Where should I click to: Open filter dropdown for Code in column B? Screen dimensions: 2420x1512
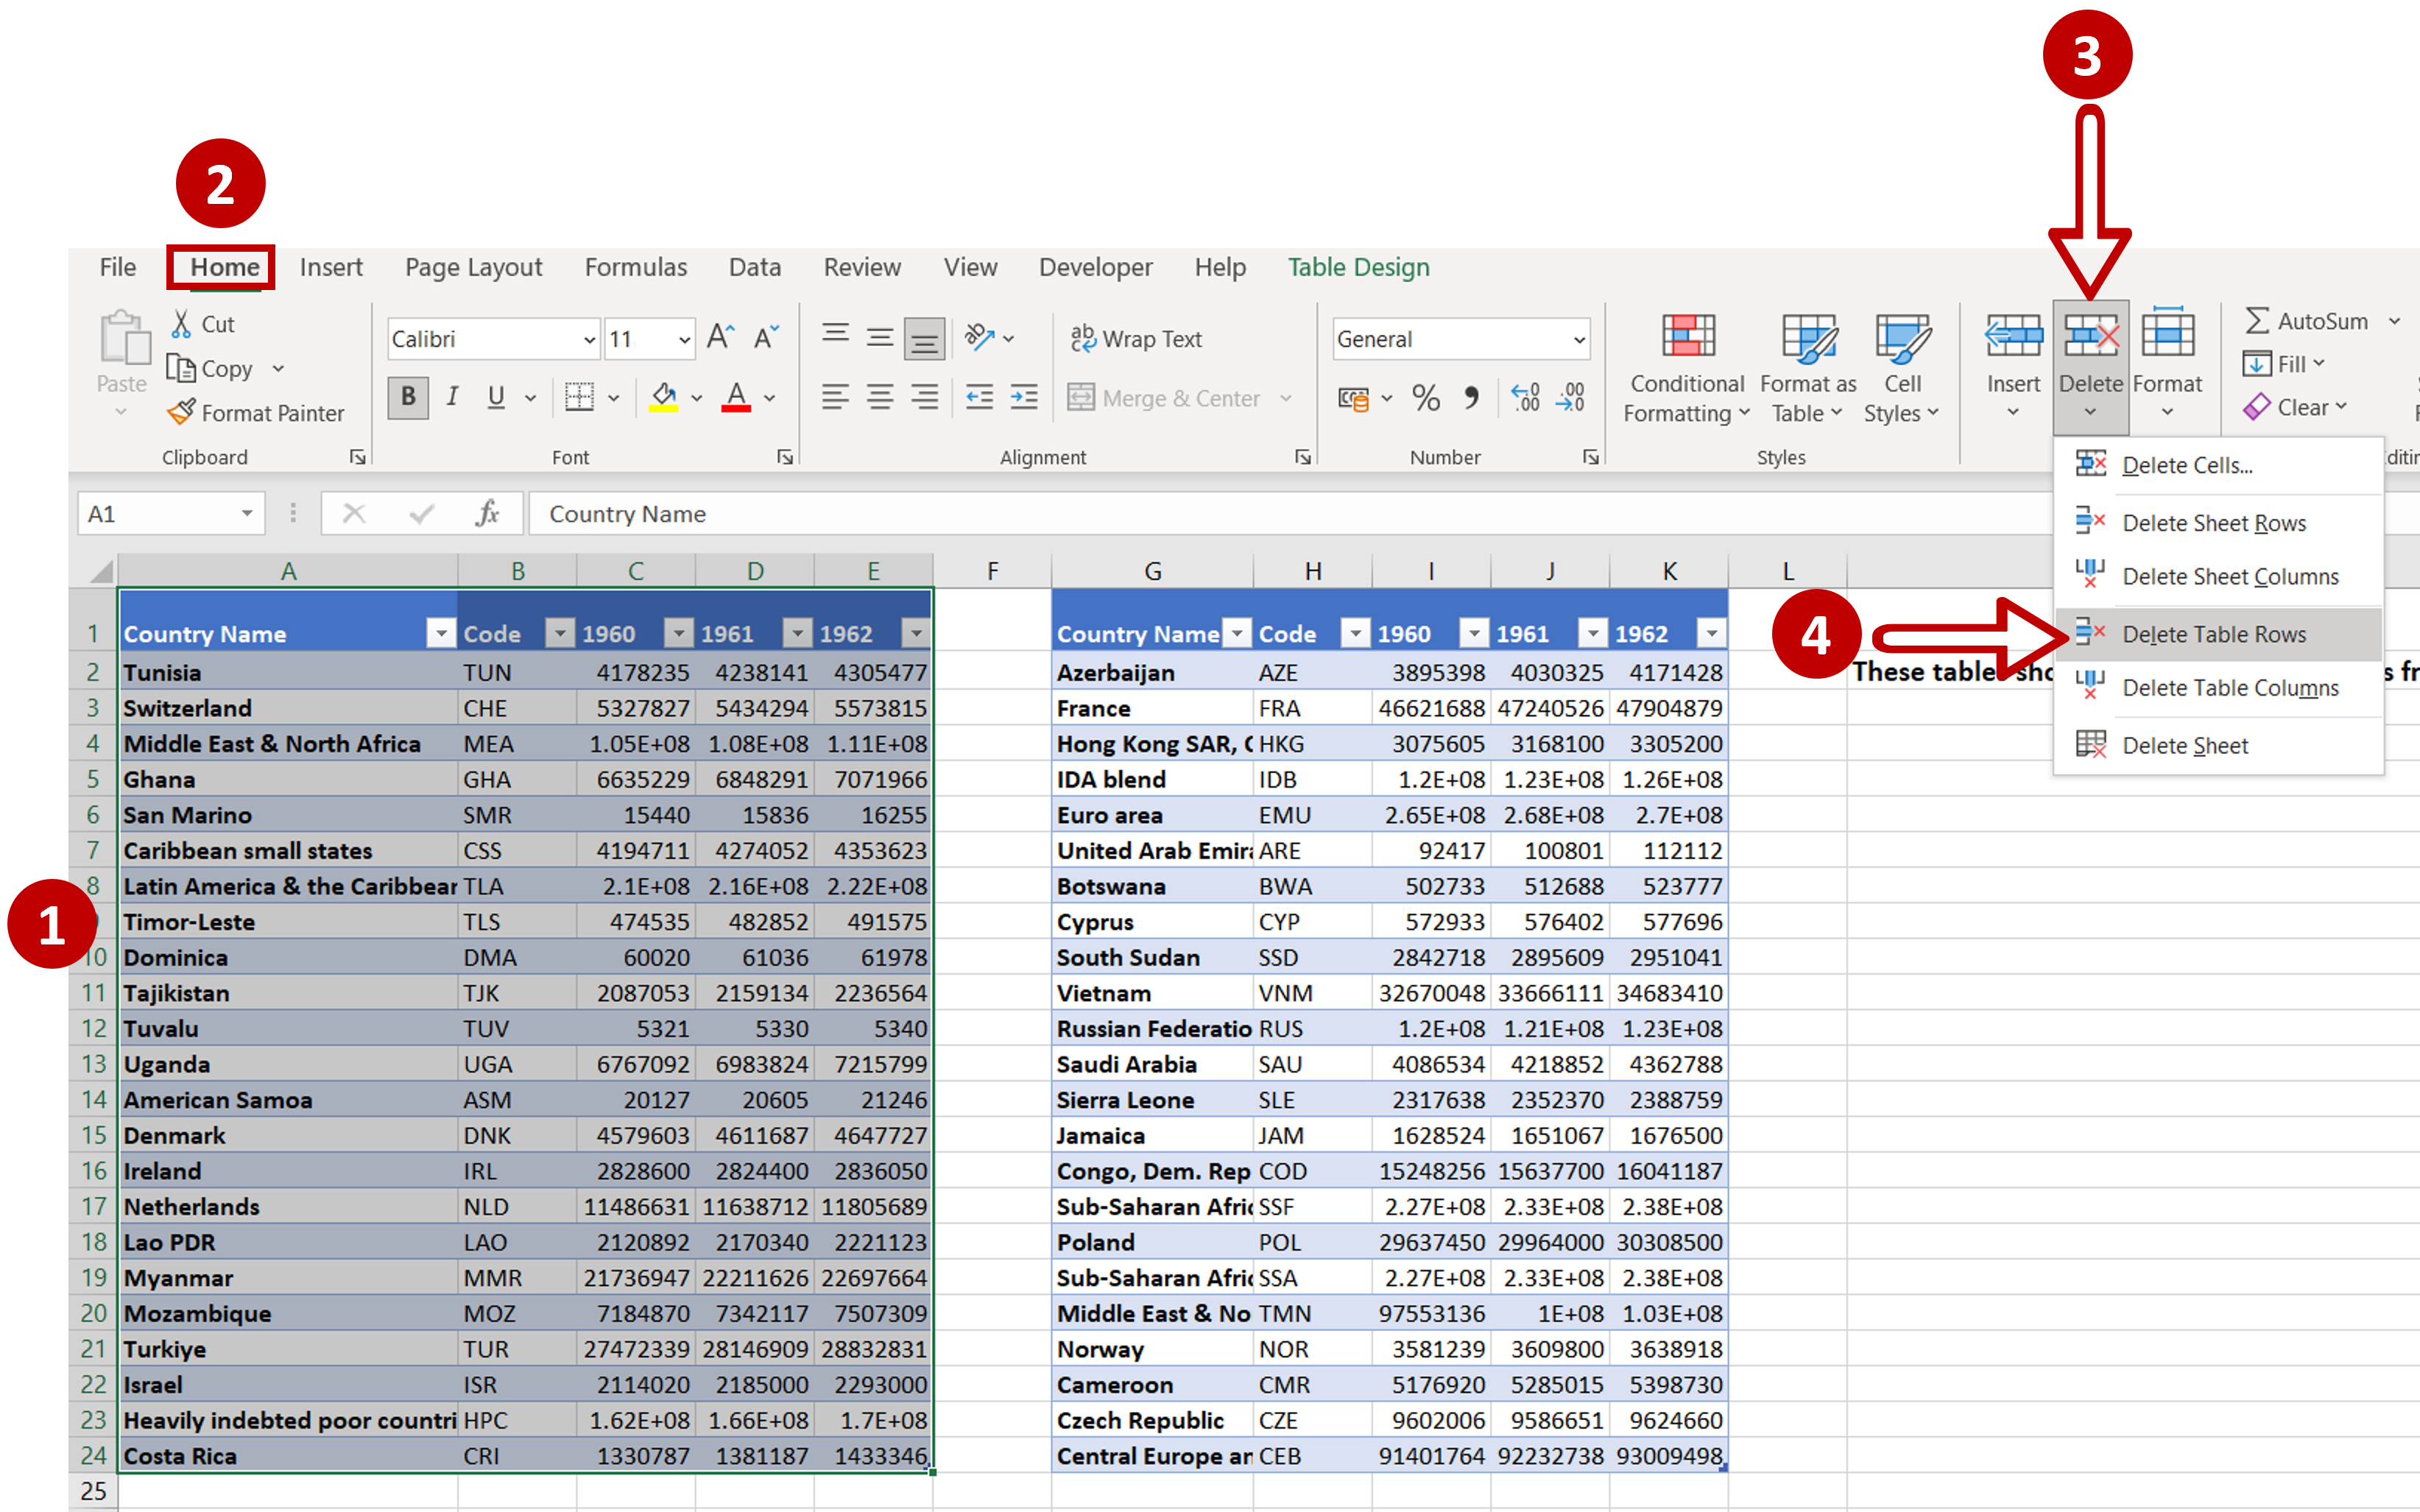[x=560, y=632]
